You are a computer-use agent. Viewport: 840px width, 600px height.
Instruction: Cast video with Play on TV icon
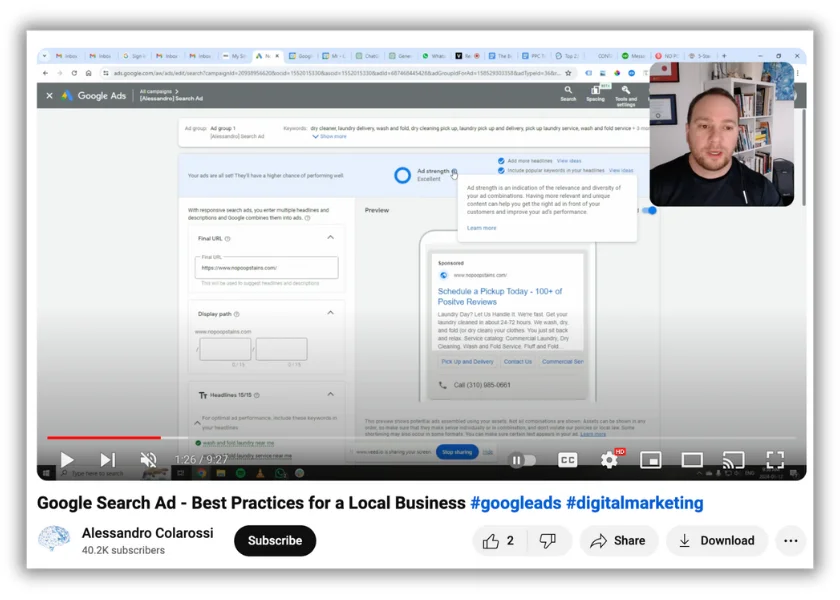point(733,460)
